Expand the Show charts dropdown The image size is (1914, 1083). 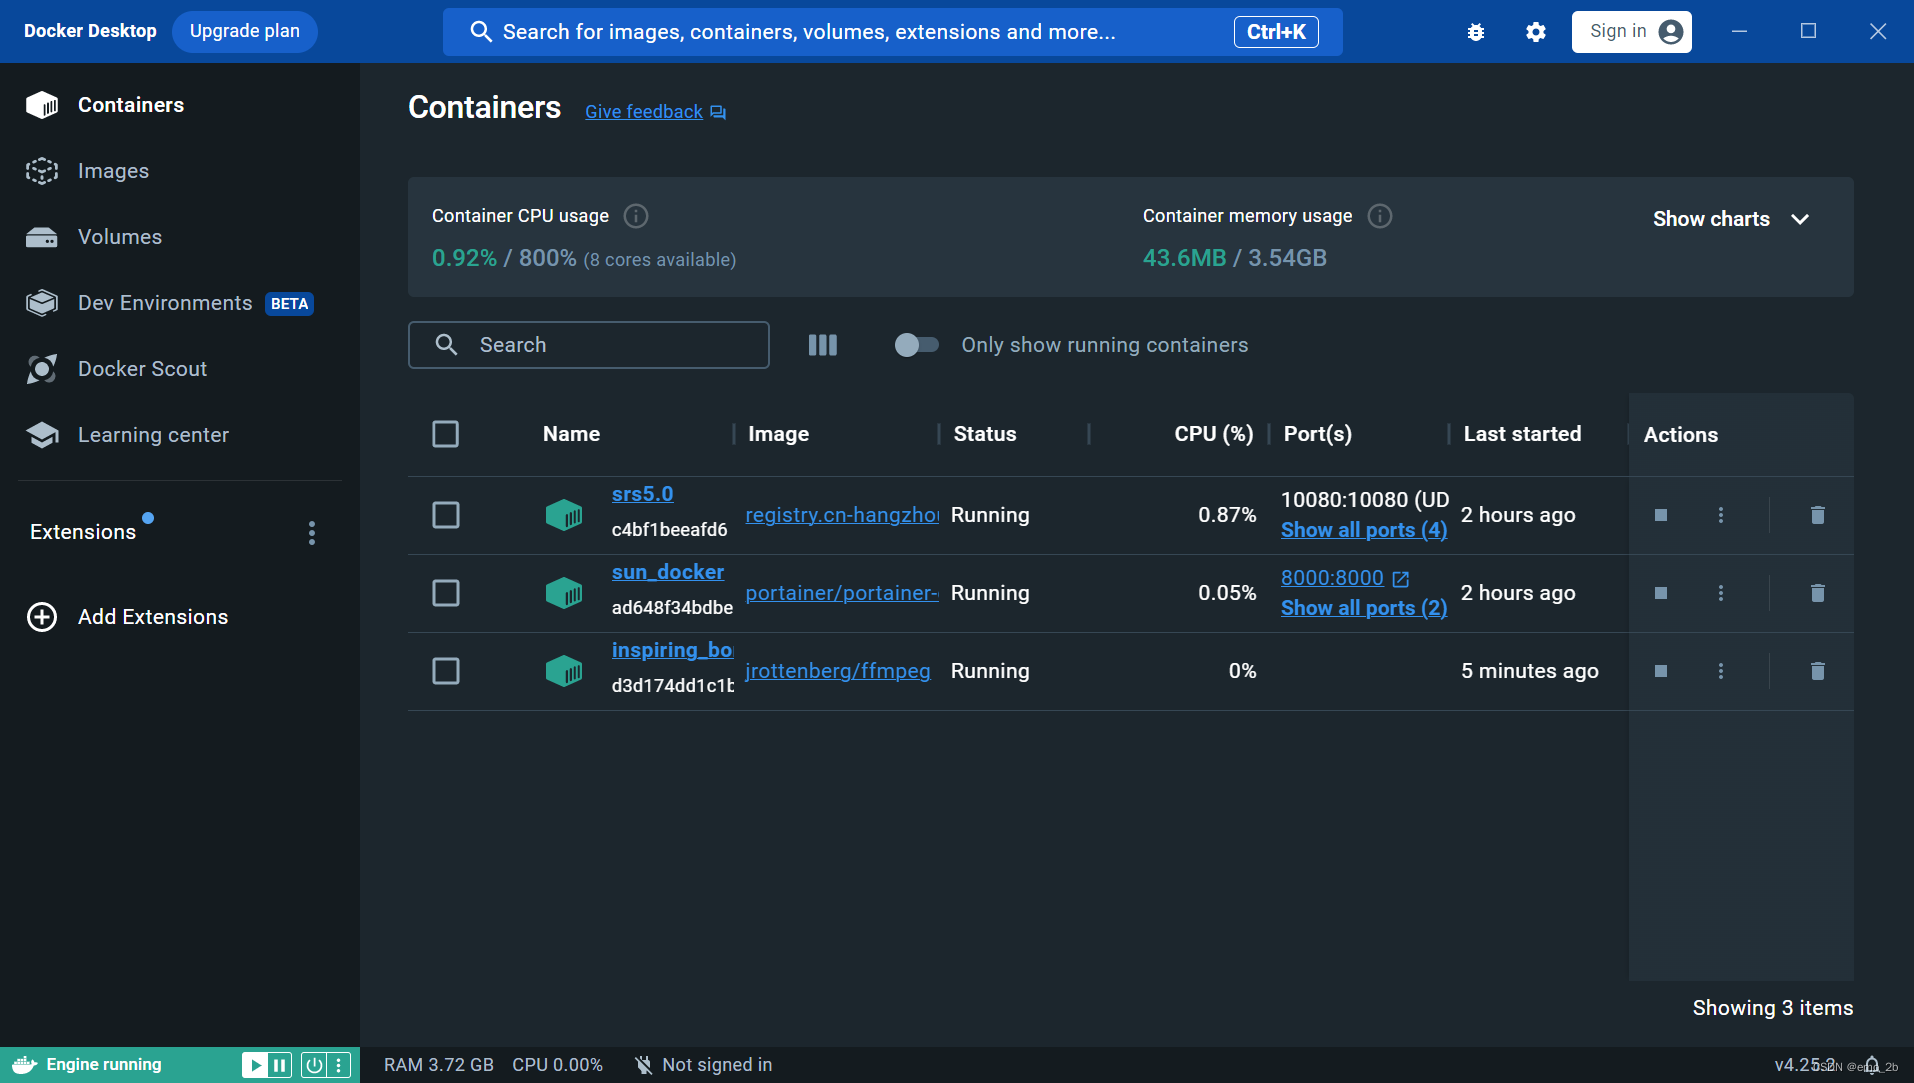pyautogui.click(x=1731, y=218)
